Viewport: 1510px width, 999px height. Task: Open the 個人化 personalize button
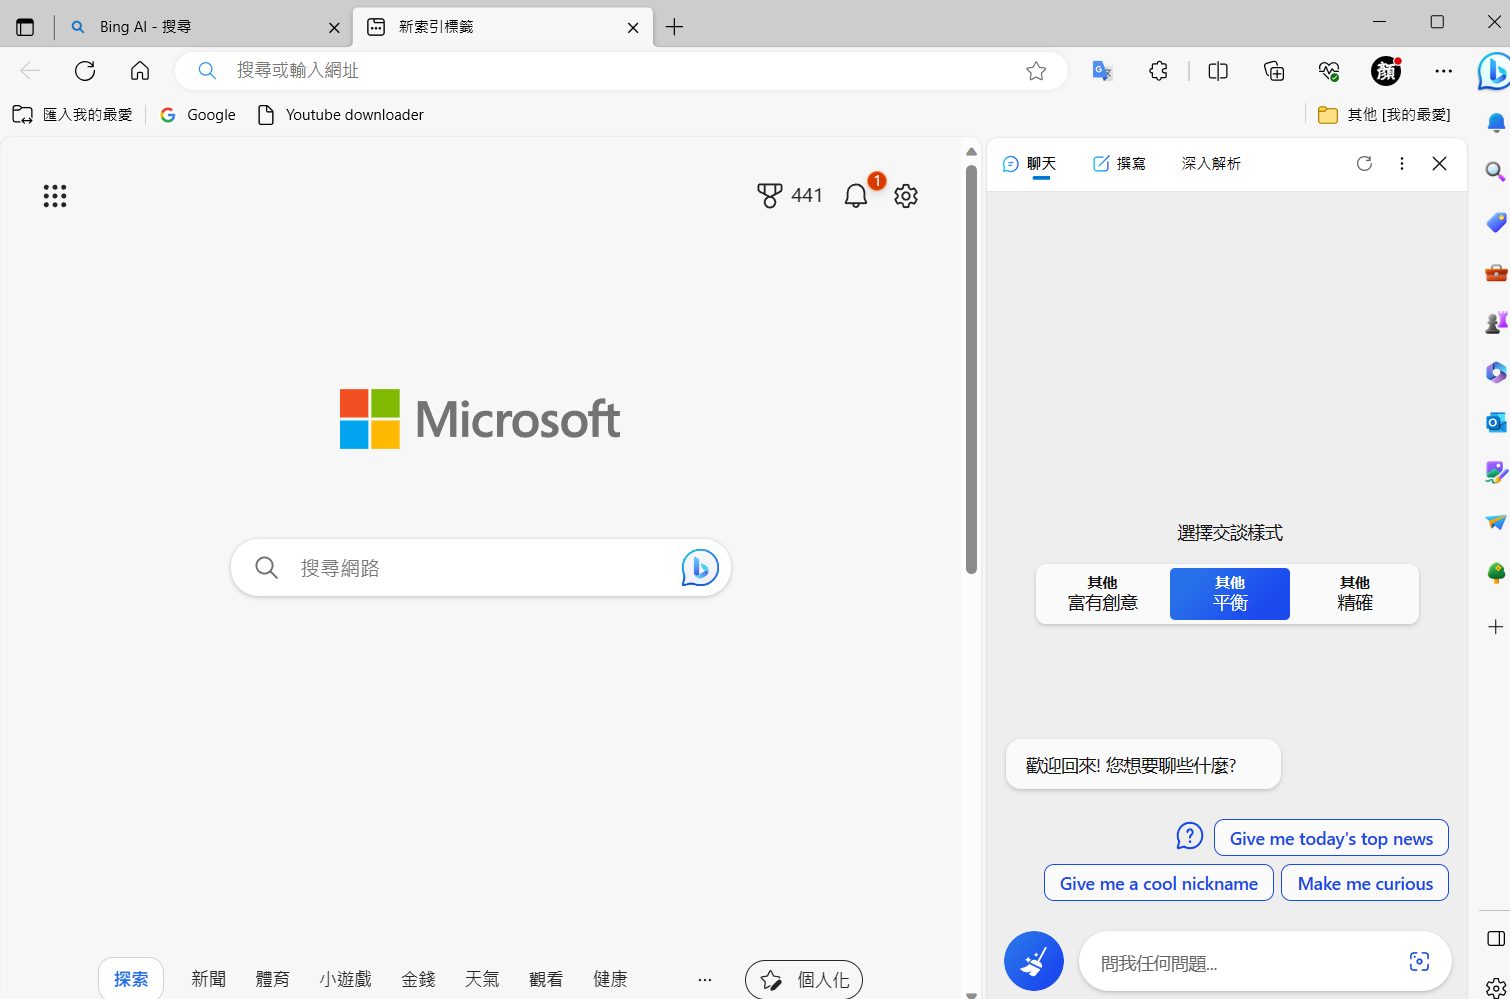tap(804, 980)
